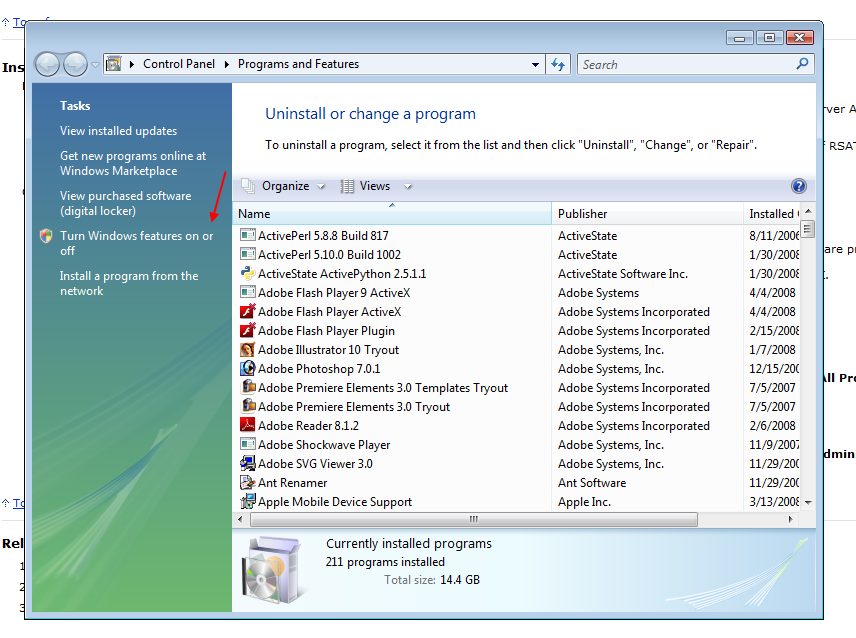Click the large installed programs box icon

click(x=271, y=570)
